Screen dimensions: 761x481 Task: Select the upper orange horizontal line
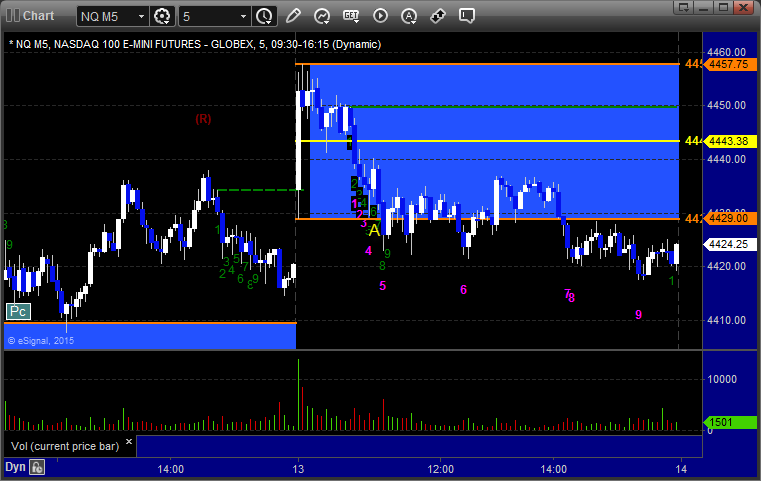(487, 64)
